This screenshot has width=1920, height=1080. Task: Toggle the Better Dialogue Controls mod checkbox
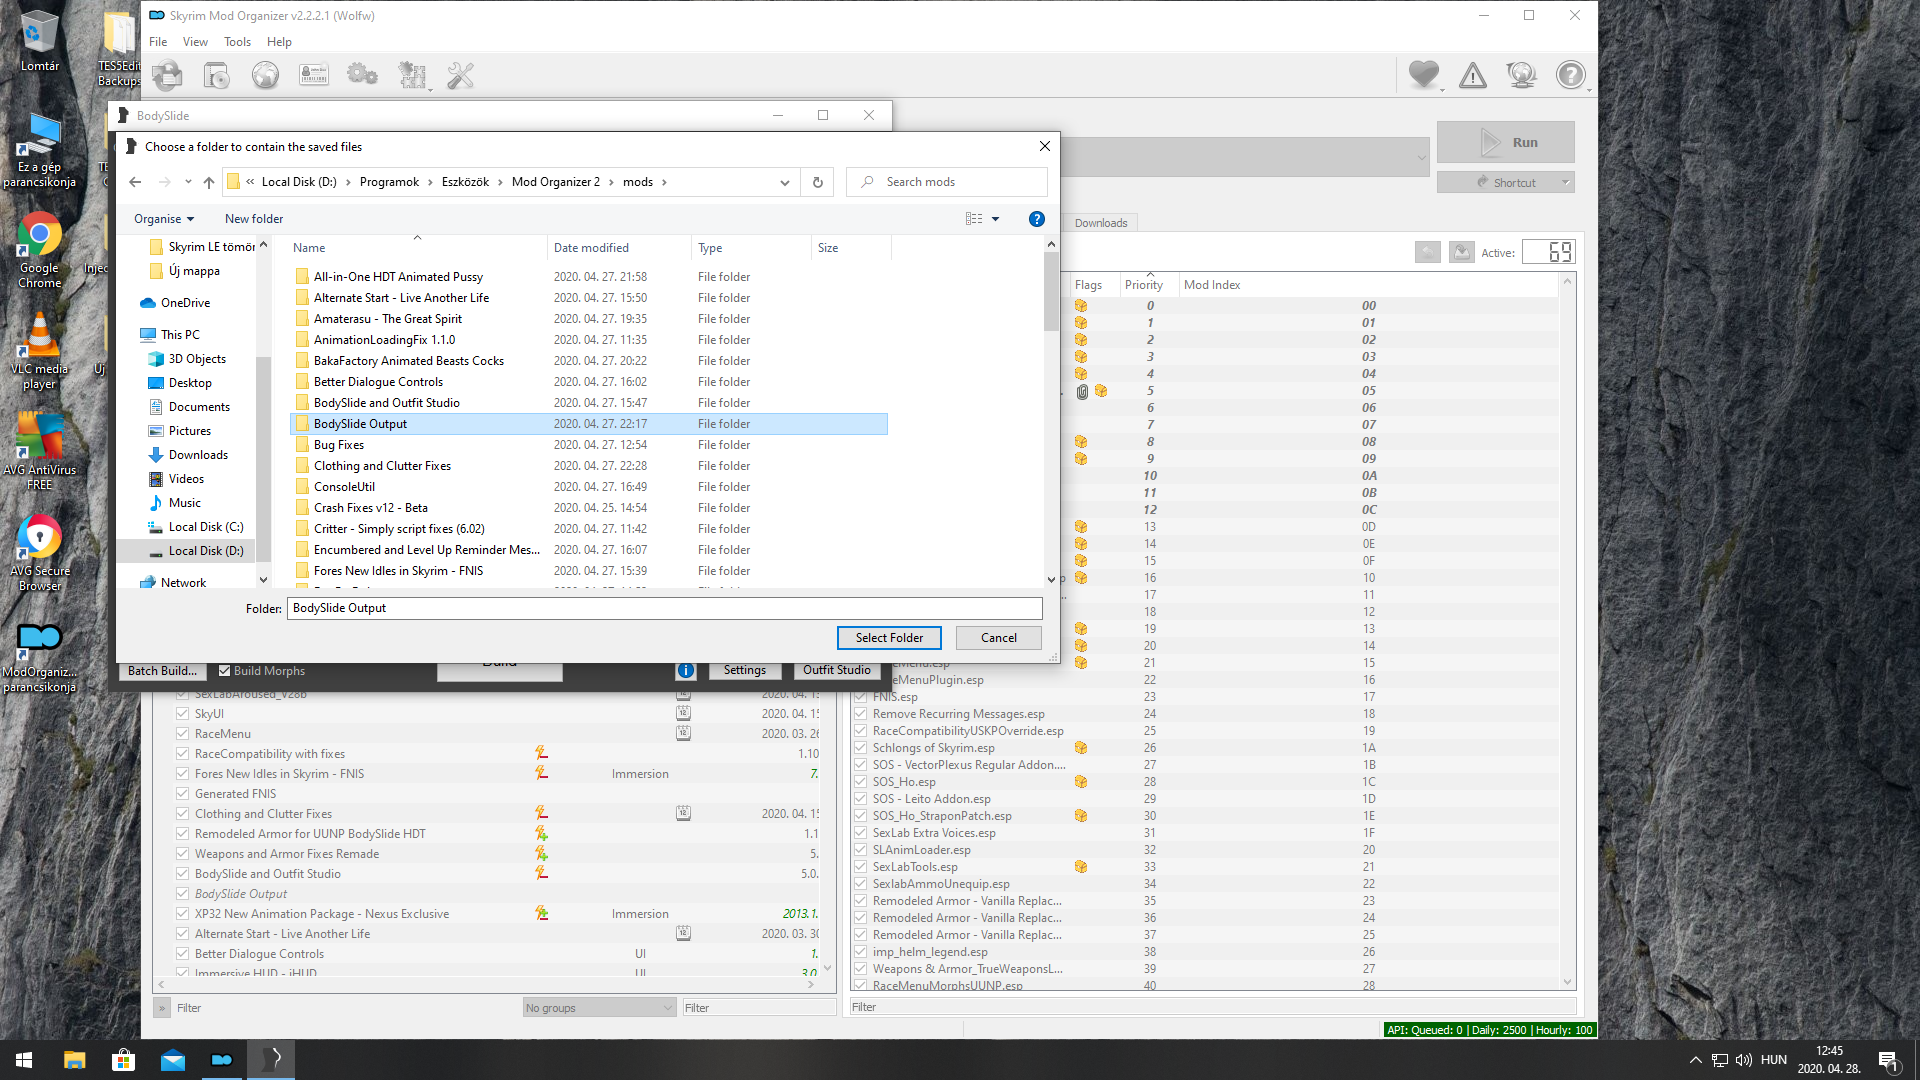(182, 954)
